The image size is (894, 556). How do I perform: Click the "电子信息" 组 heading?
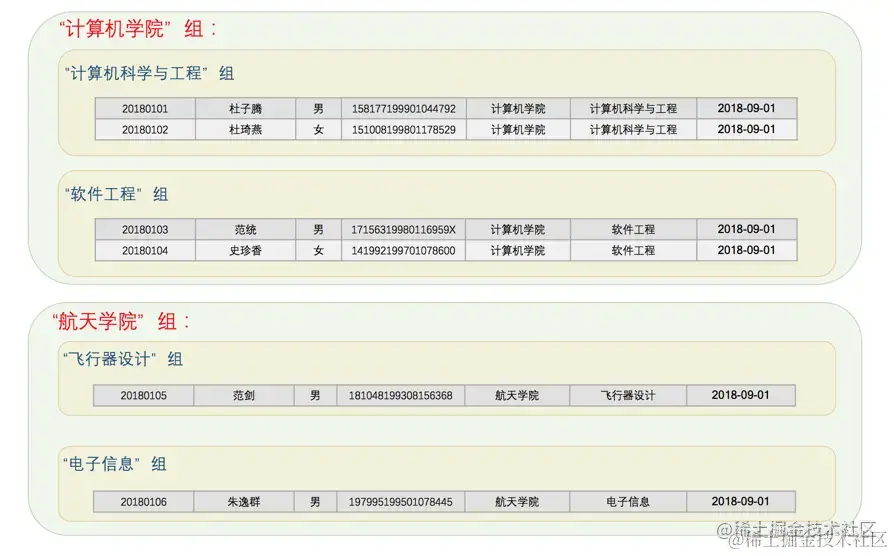click(x=115, y=464)
